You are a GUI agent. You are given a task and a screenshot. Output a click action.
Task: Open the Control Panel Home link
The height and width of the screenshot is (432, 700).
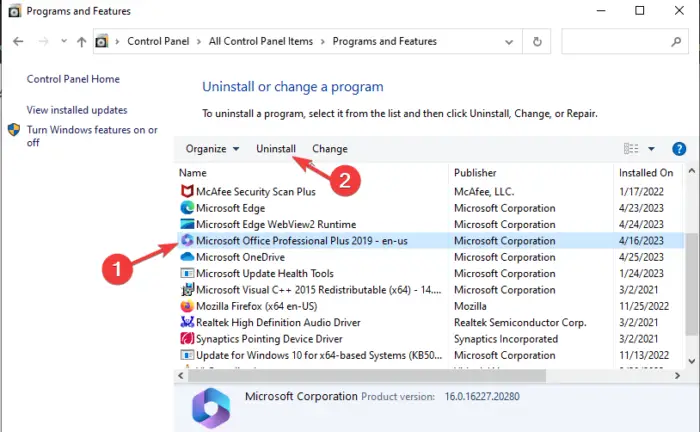click(73, 79)
